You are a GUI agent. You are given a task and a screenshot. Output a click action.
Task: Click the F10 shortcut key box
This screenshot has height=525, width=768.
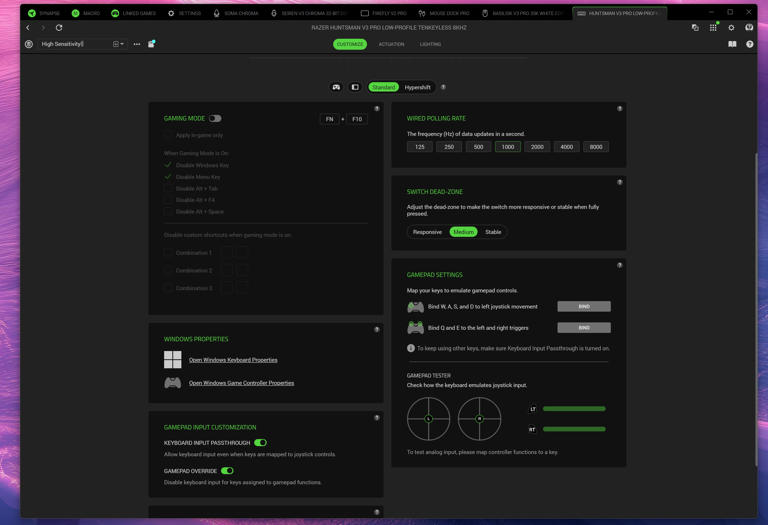coord(357,119)
